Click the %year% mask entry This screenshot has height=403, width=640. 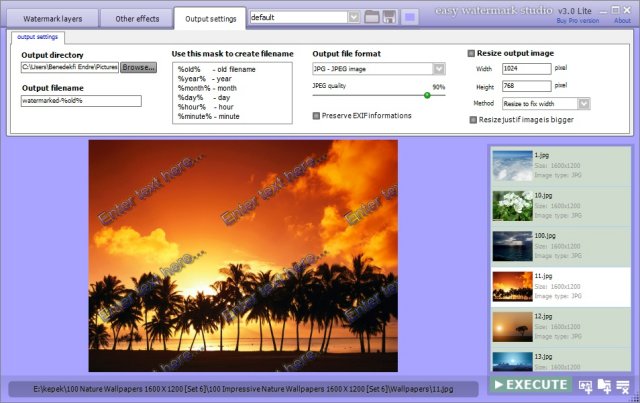204,79
